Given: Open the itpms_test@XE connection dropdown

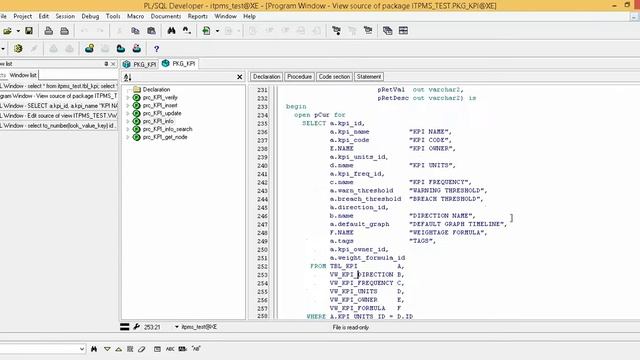Looking at the screenshot, I should [177, 327].
